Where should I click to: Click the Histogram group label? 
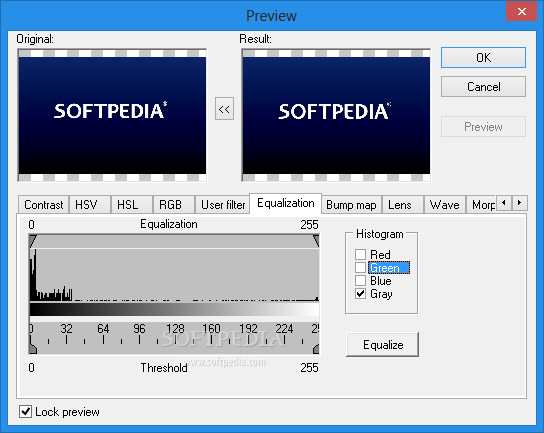click(380, 234)
